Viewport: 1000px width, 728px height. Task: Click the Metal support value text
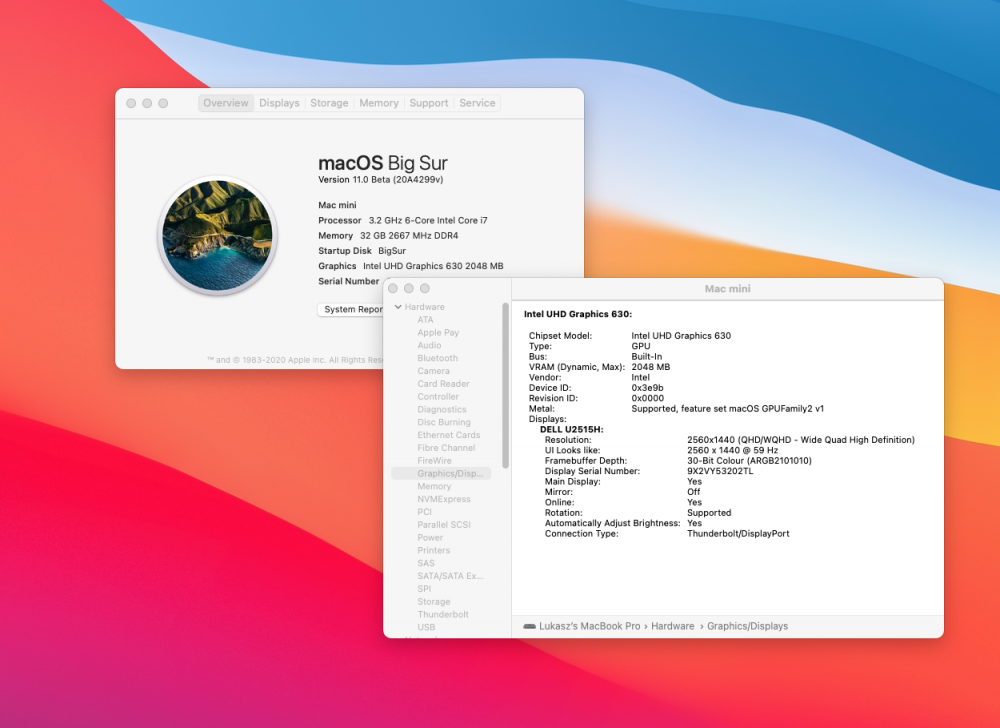(x=728, y=409)
